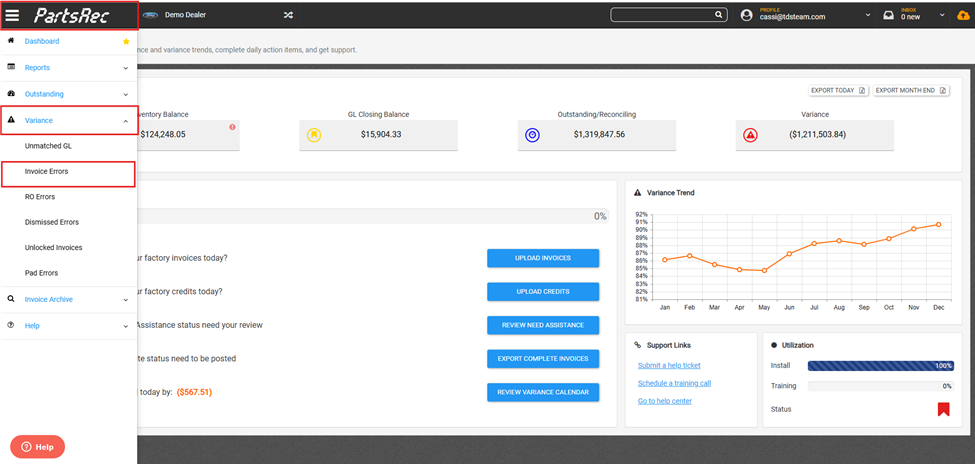Image resolution: width=975 pixels, height=464 pixels.
Task: Open RO Errors in sidebar
Action: click(40, 197)
